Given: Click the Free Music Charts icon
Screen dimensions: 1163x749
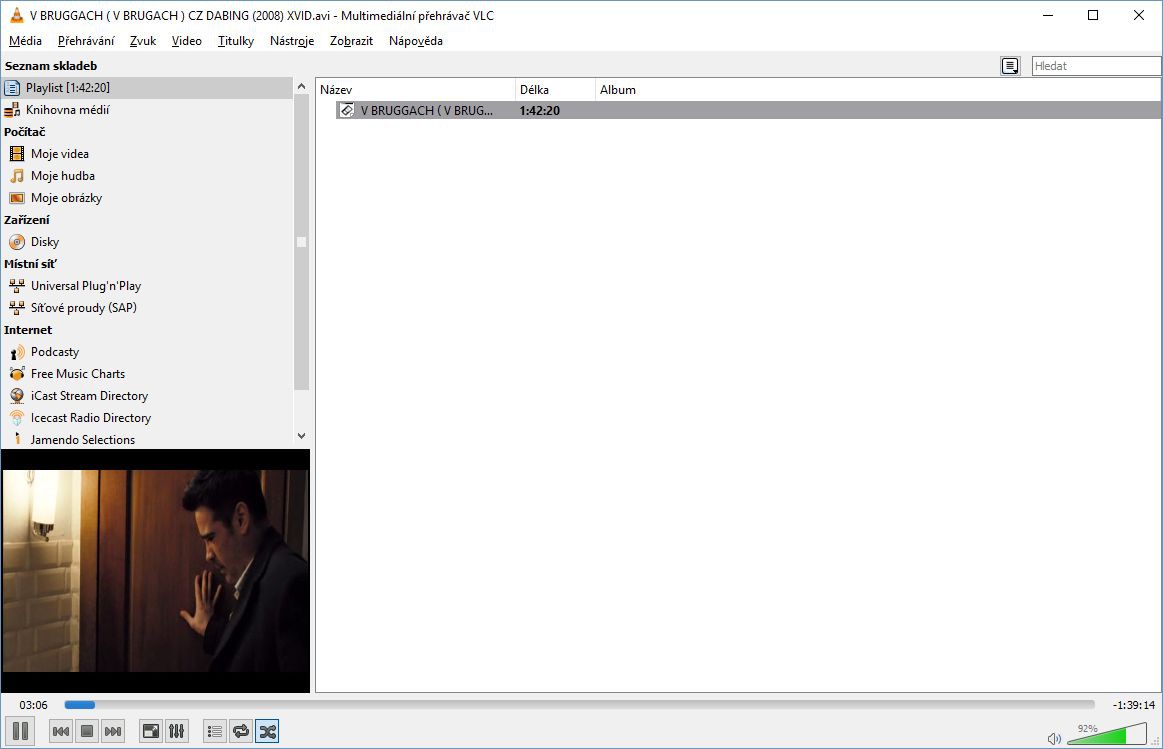Looking at the screenshot, I should coord(16,374).
